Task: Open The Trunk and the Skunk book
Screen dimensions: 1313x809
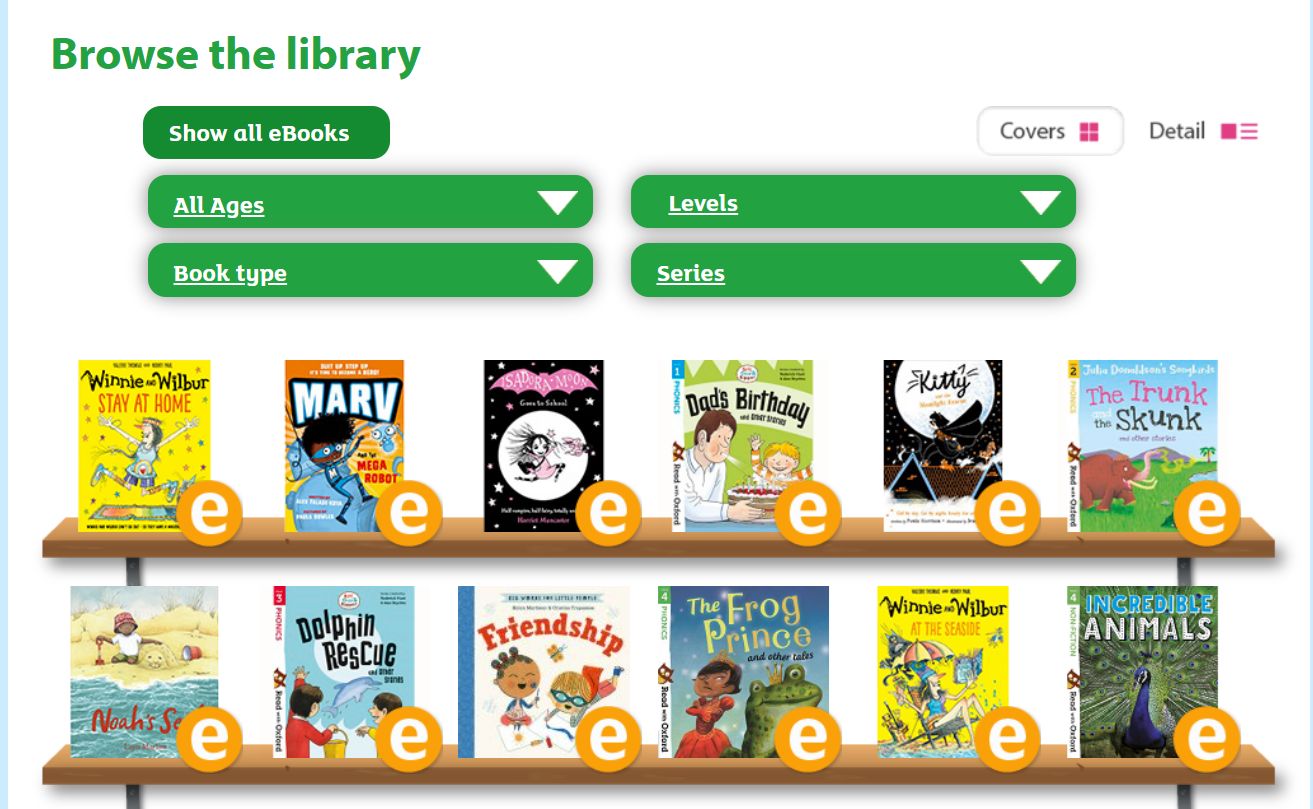Action: [1140, 430]
